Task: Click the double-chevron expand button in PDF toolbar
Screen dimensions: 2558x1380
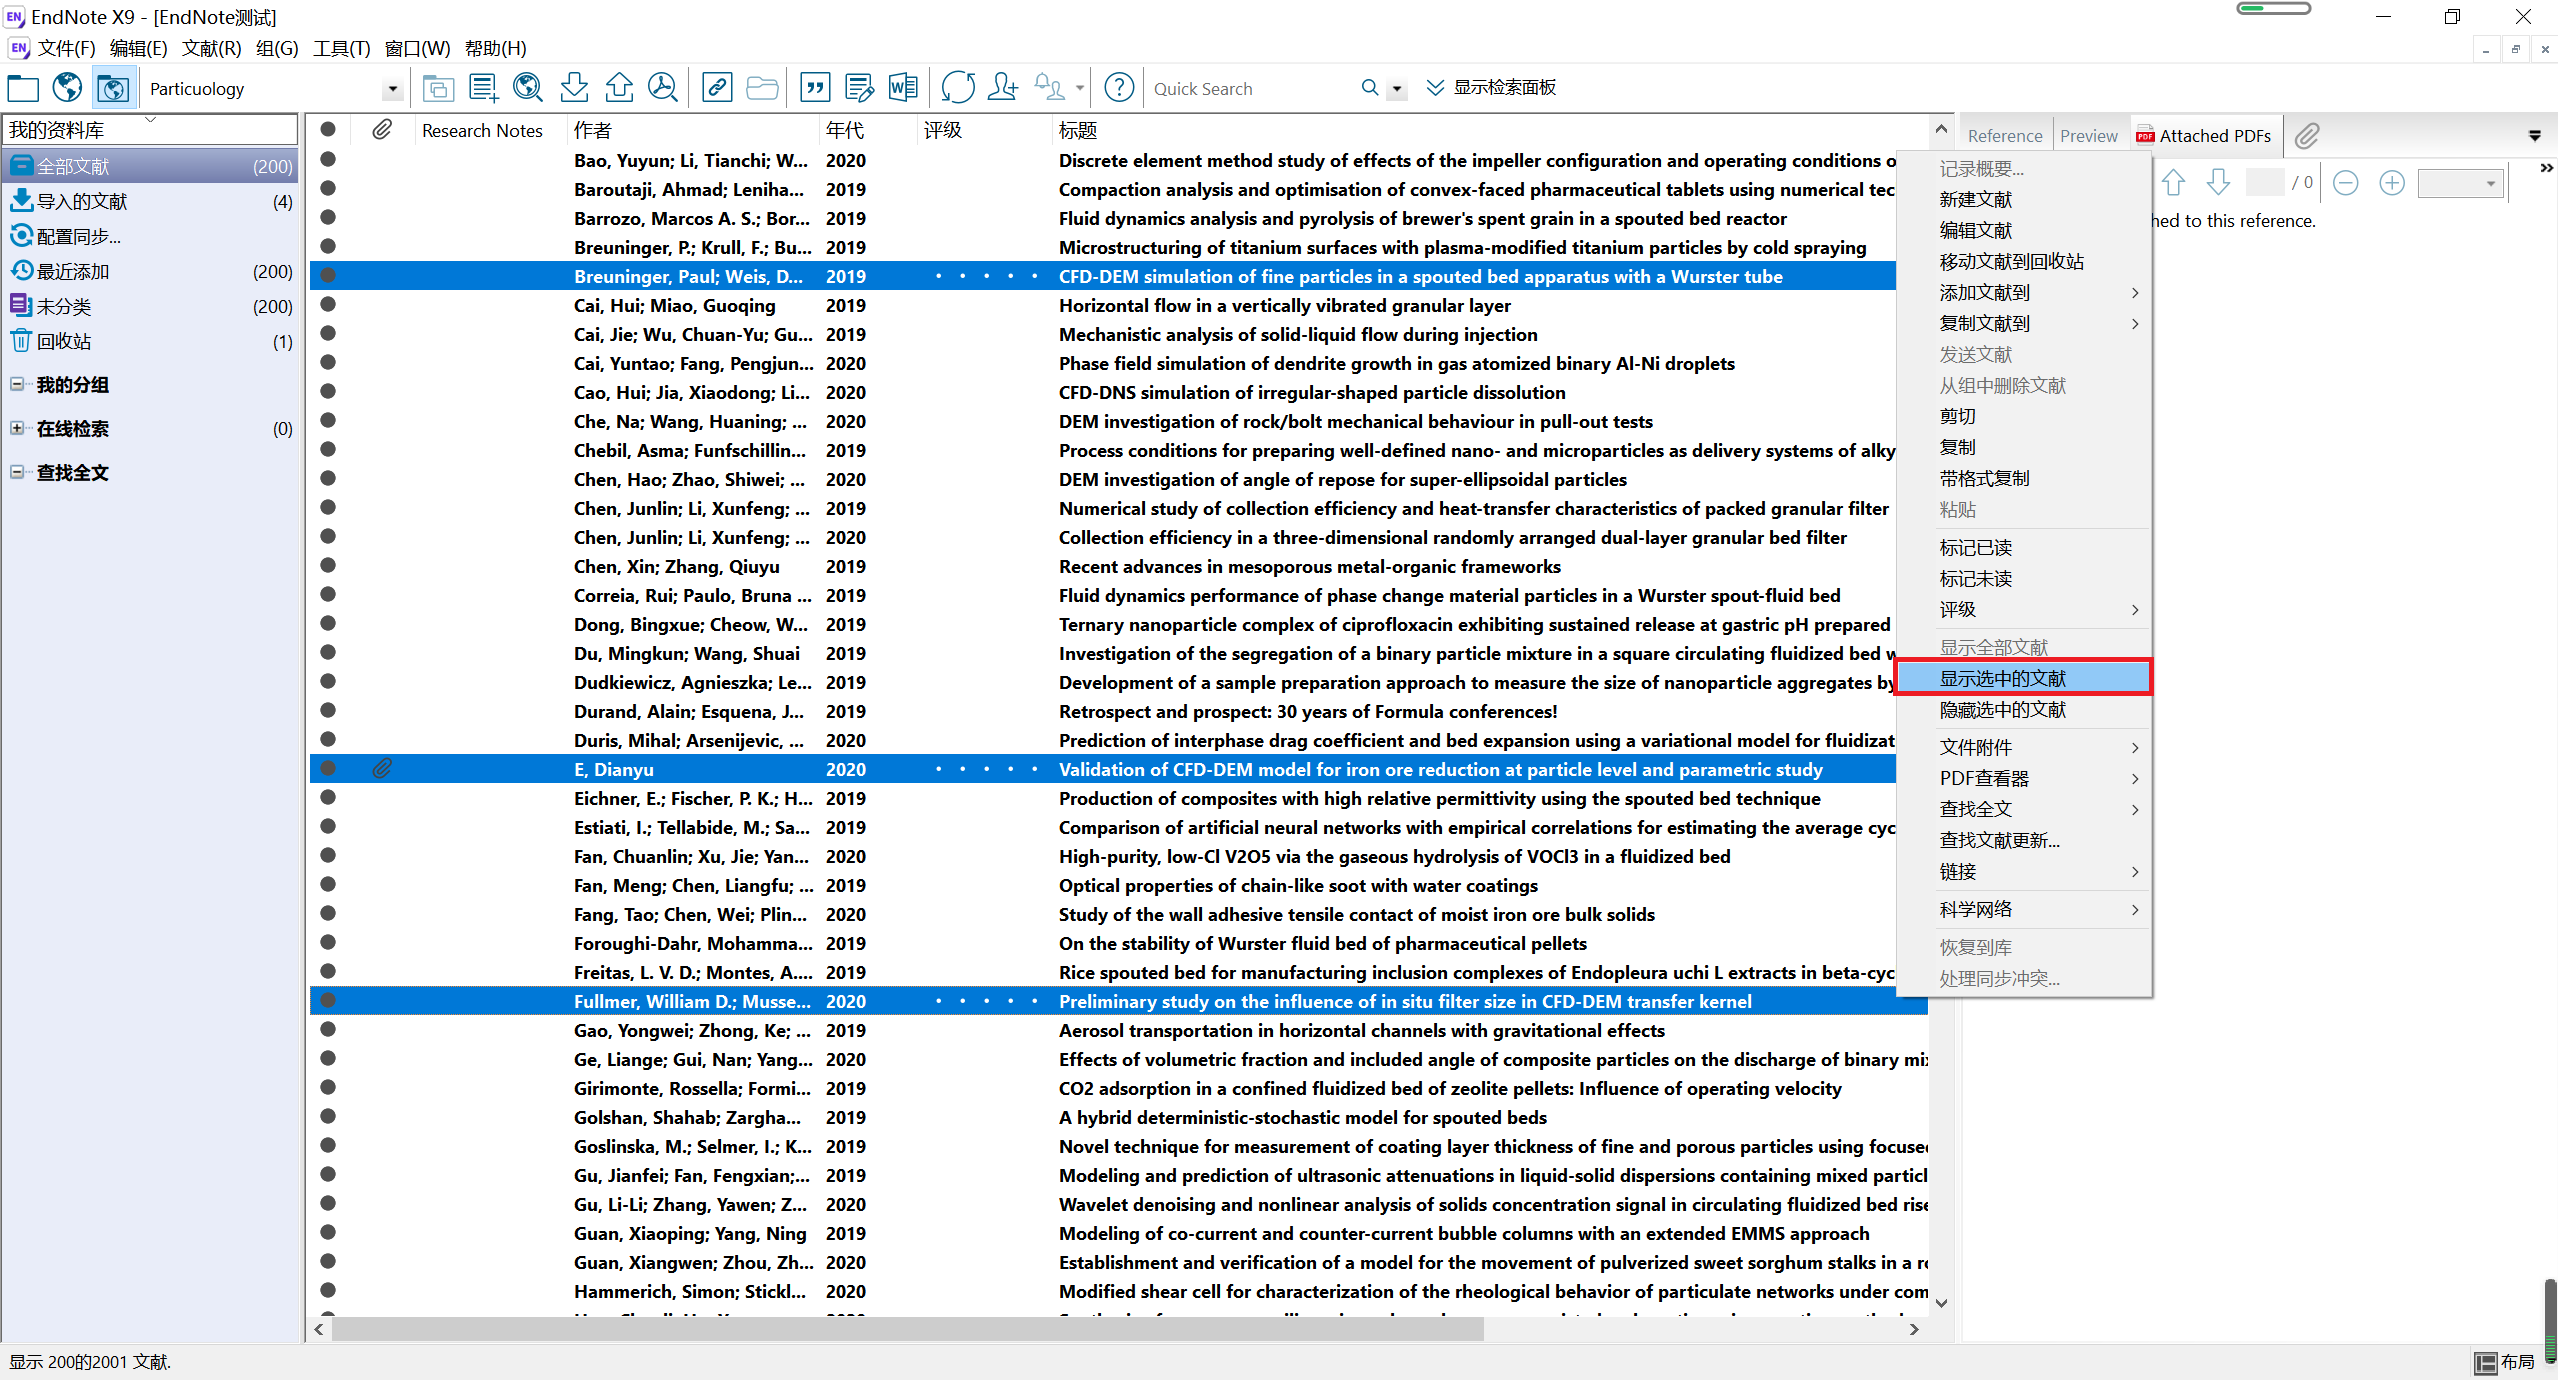Action: pyautogui.click(x=2546, y=168)
